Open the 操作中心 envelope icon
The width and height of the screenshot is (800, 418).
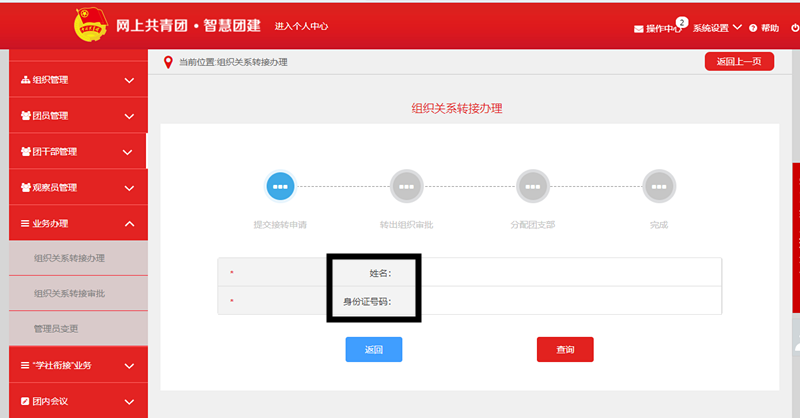pyautogui.click(x=638, y=29)
